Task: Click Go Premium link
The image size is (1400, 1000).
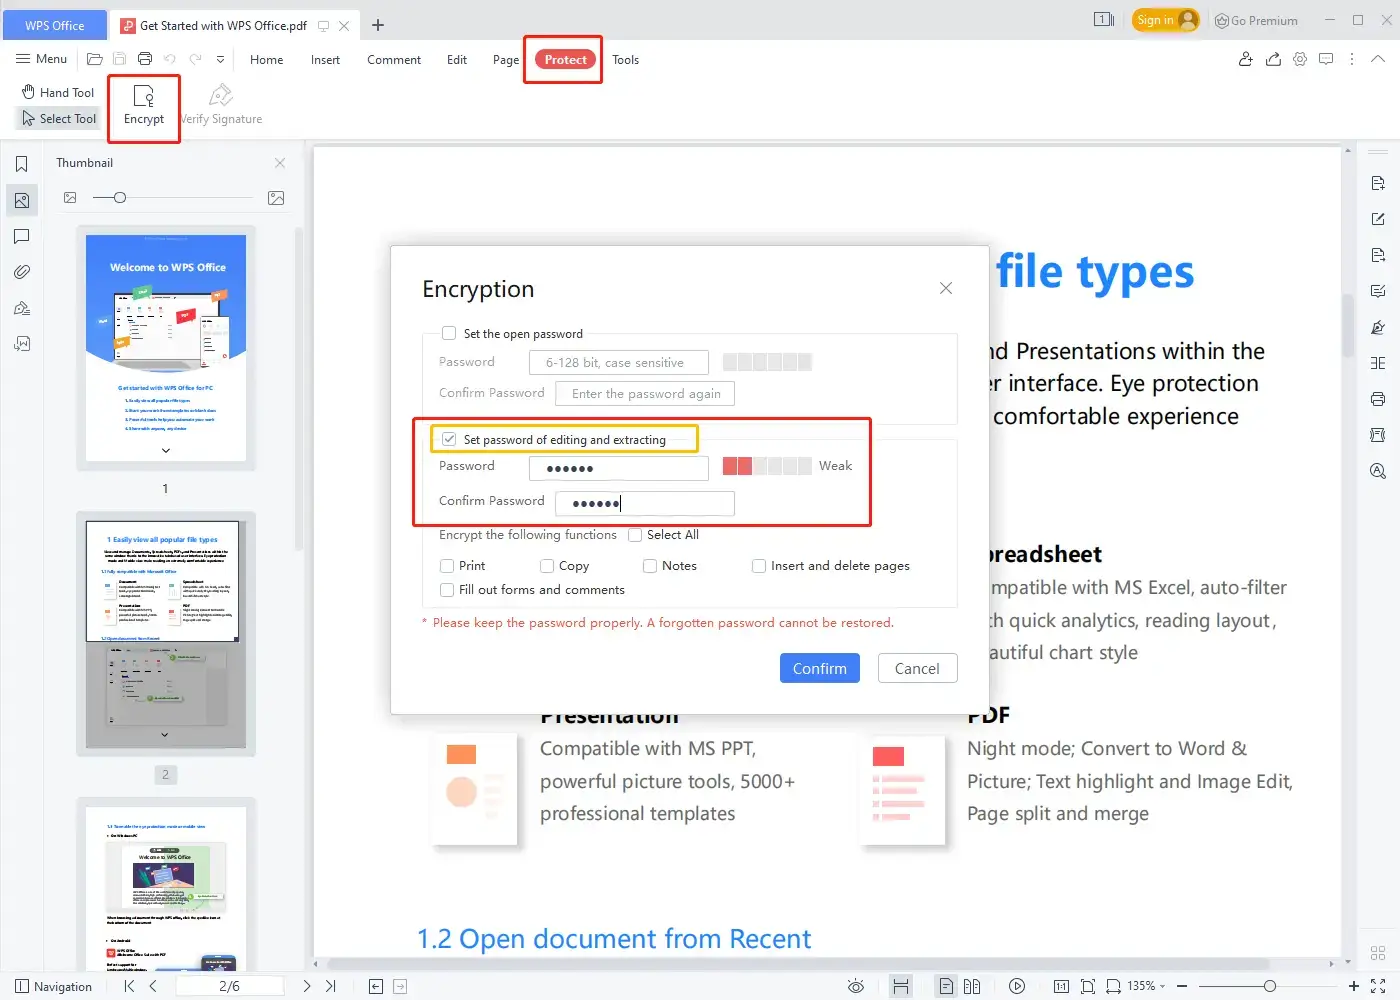Action: (x=1256, y=20)
